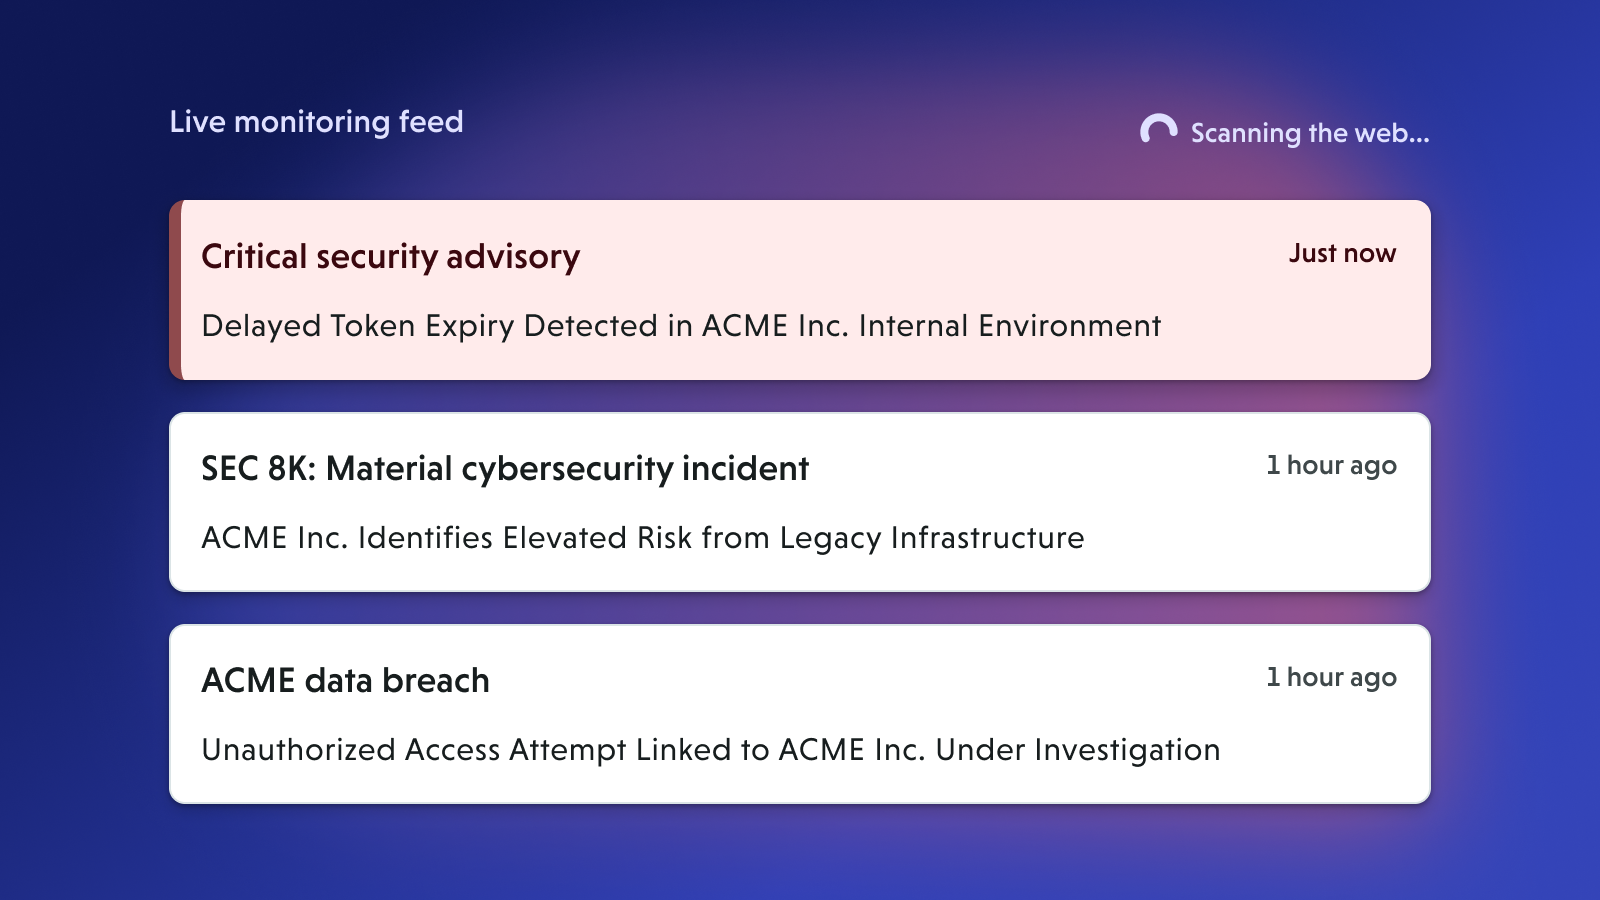Click the scanning spinner icon

[x=1158, y=130]
